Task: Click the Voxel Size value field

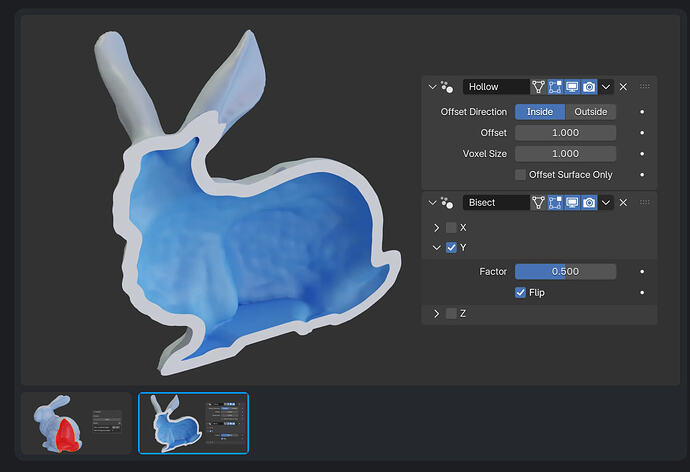Action: pyautogui.click(x=565, y=154)
